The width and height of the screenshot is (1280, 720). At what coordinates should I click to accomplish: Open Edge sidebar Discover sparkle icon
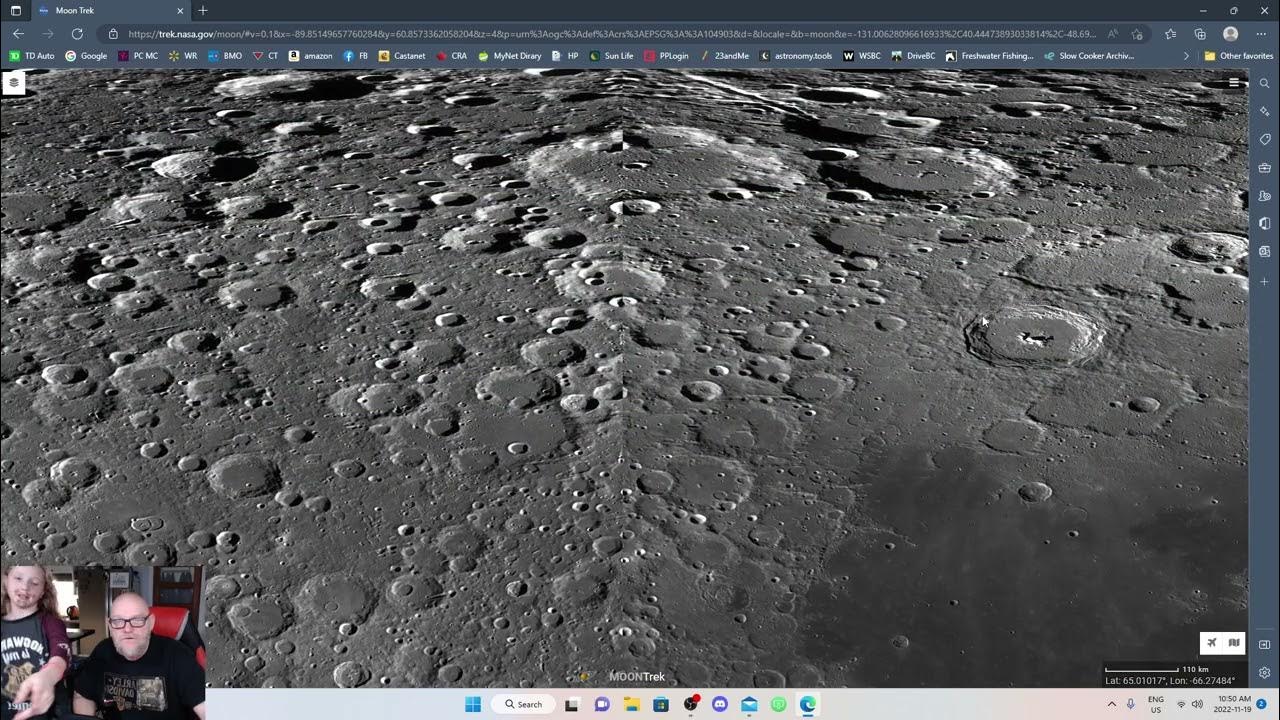point(1265,111)
